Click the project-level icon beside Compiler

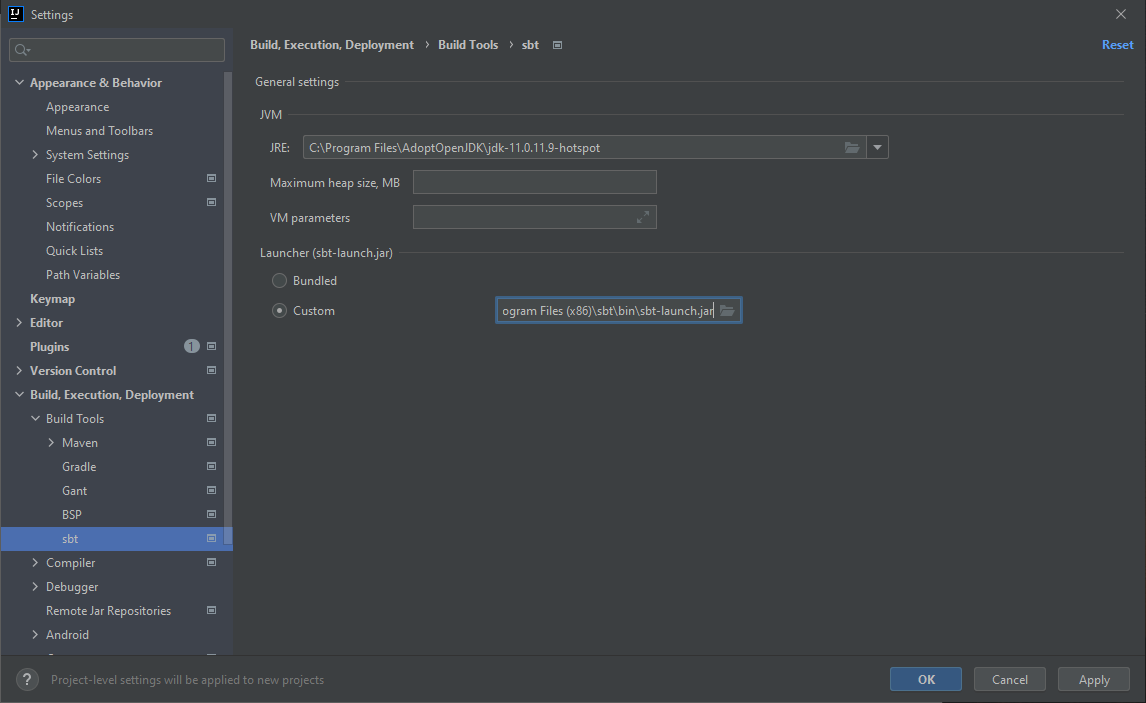pos(211,563)
